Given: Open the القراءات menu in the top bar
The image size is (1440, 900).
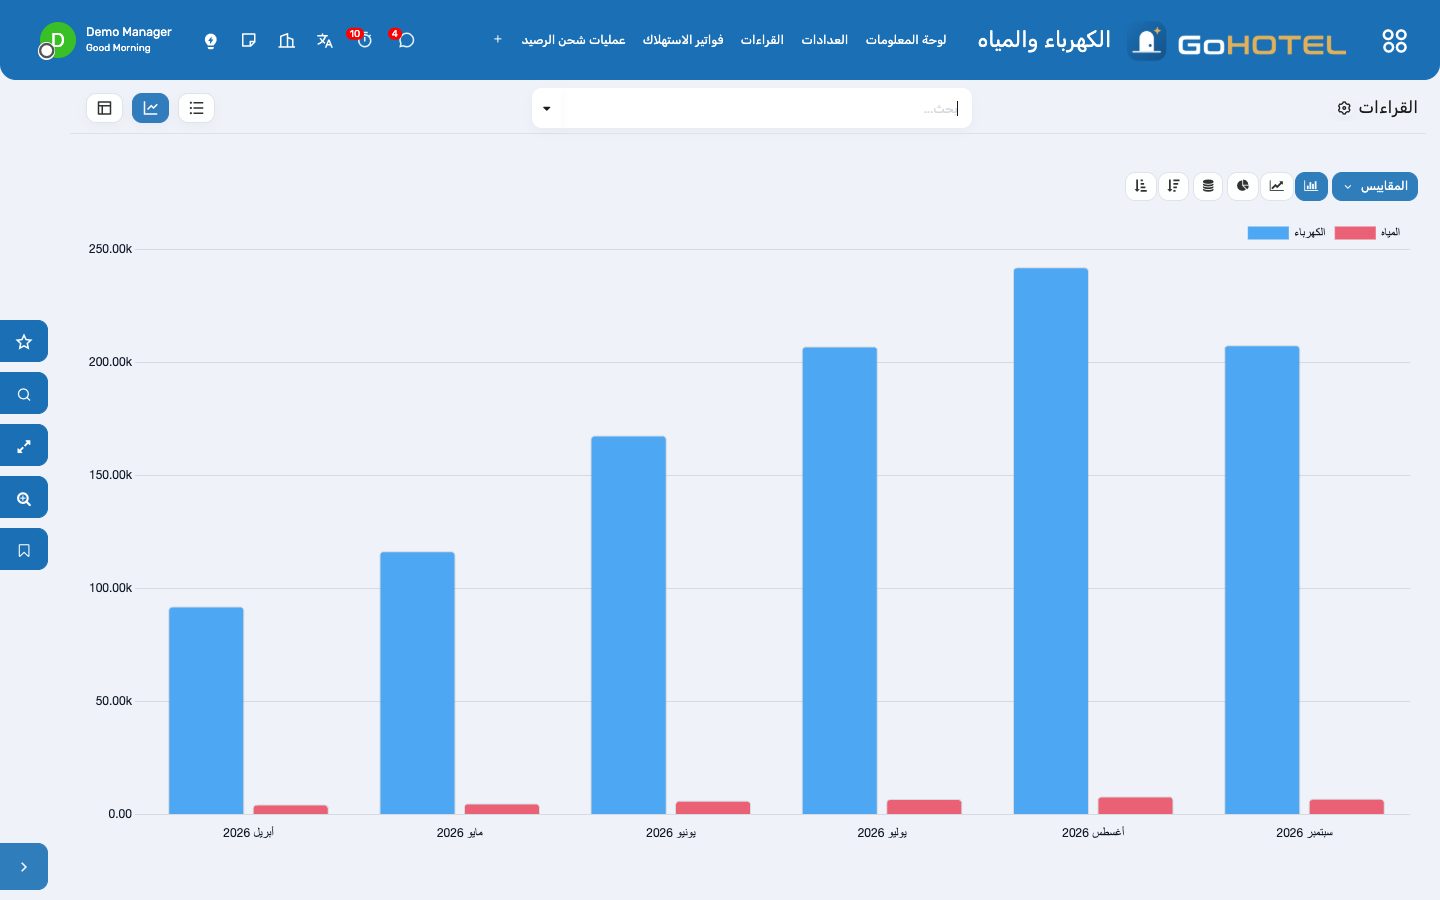Looking at the screenshot, I should pyautogui.click(x=762, y=40).
